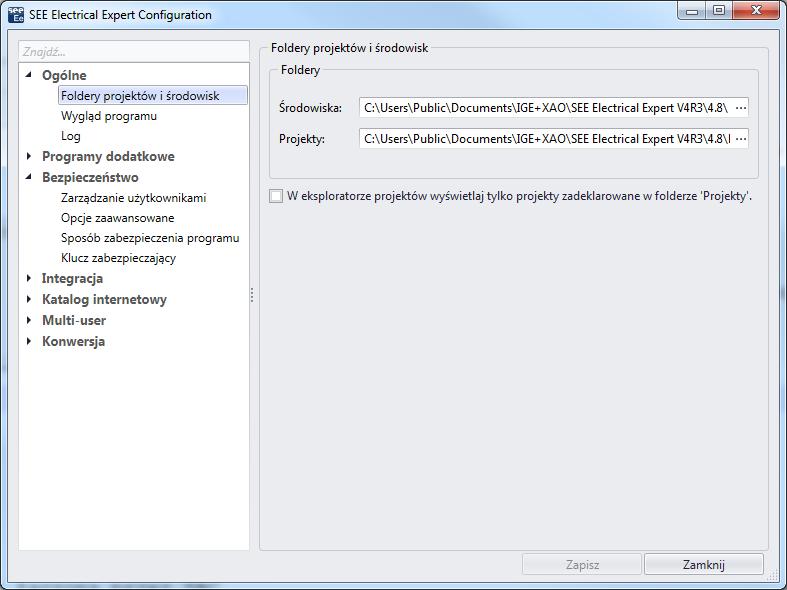Maximize the Configuration window
The image size is (787, 590).
click(x=719, y=11)
